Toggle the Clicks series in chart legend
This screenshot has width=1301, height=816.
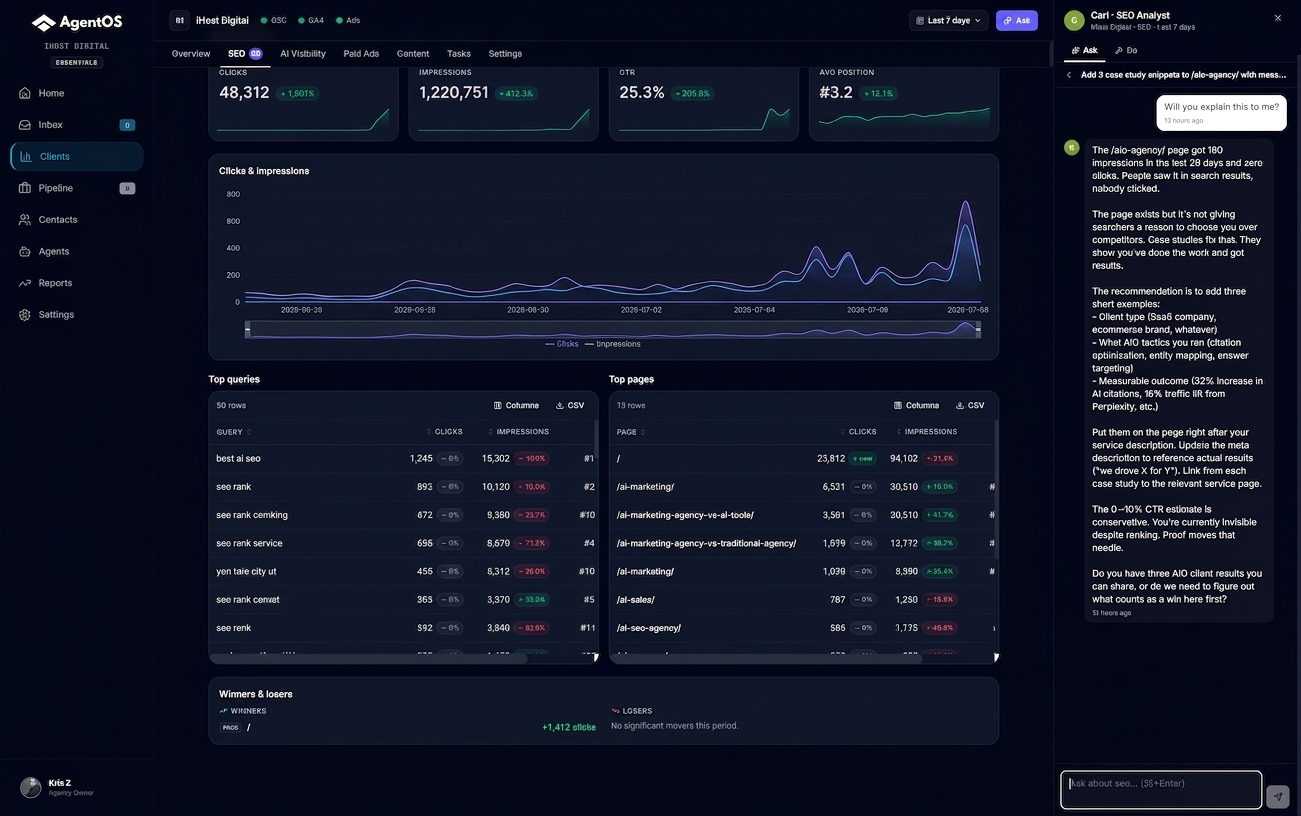562,343
